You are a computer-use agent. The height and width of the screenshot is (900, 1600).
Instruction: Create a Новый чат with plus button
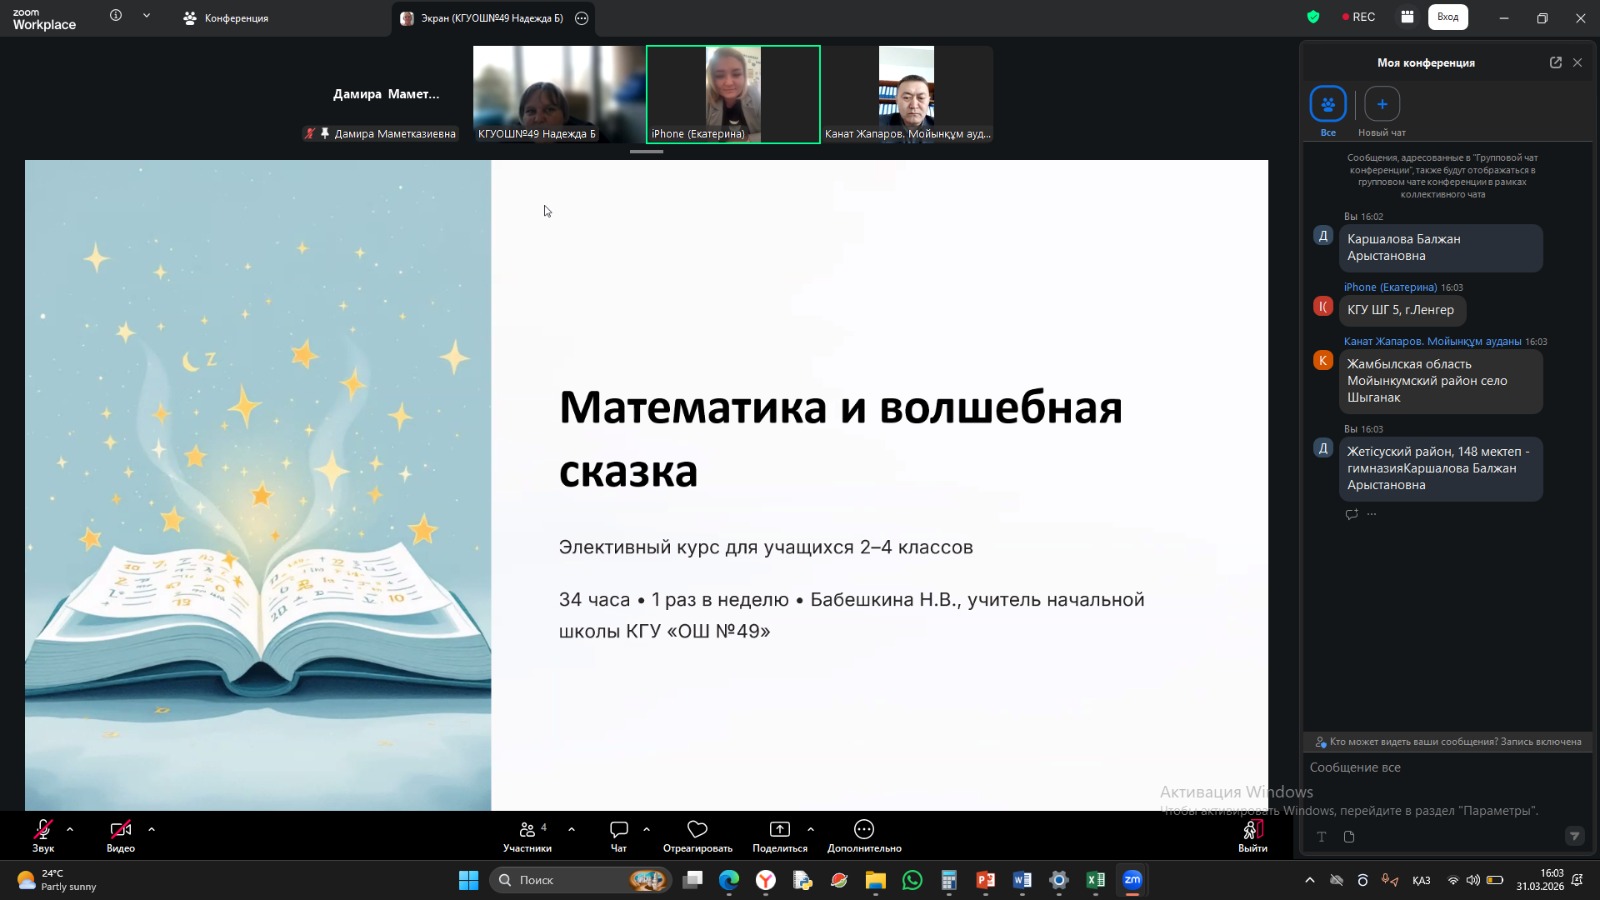click(x=1382, y=104)
